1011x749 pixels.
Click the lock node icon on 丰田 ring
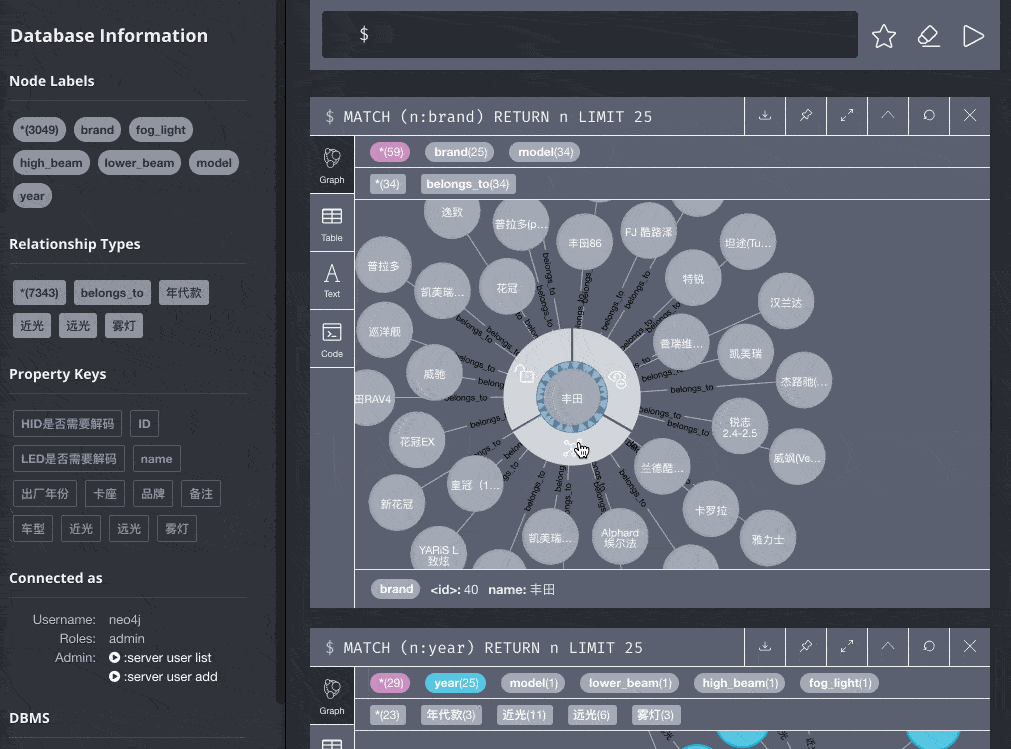[525, 374]
